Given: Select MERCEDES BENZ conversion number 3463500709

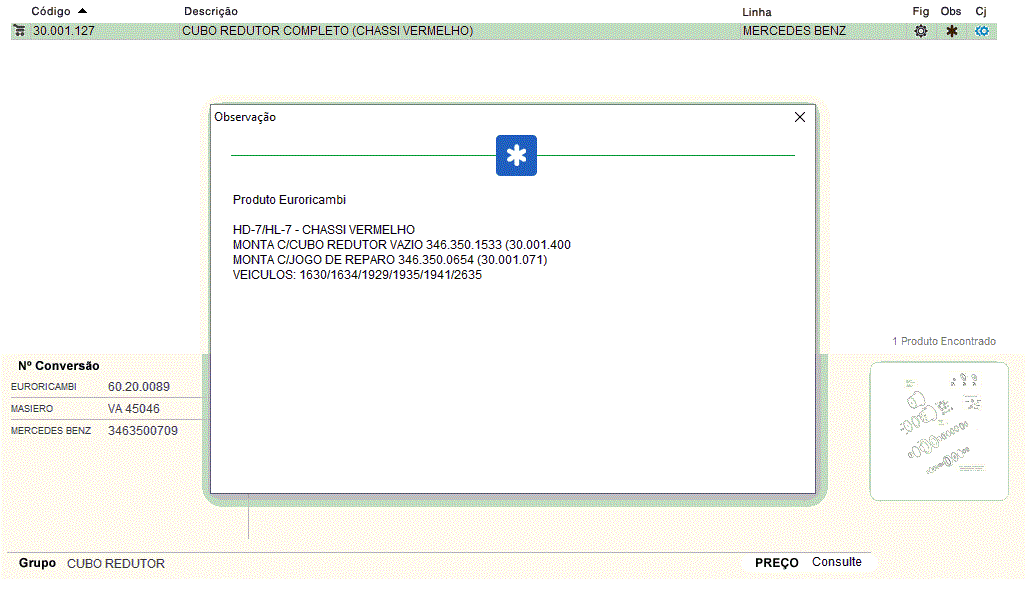Looking at the screenshot, I should [x=143, y=431].
